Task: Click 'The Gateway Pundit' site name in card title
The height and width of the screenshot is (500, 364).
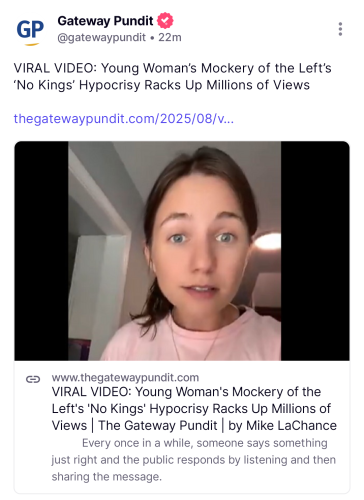Action: point(158,426)
